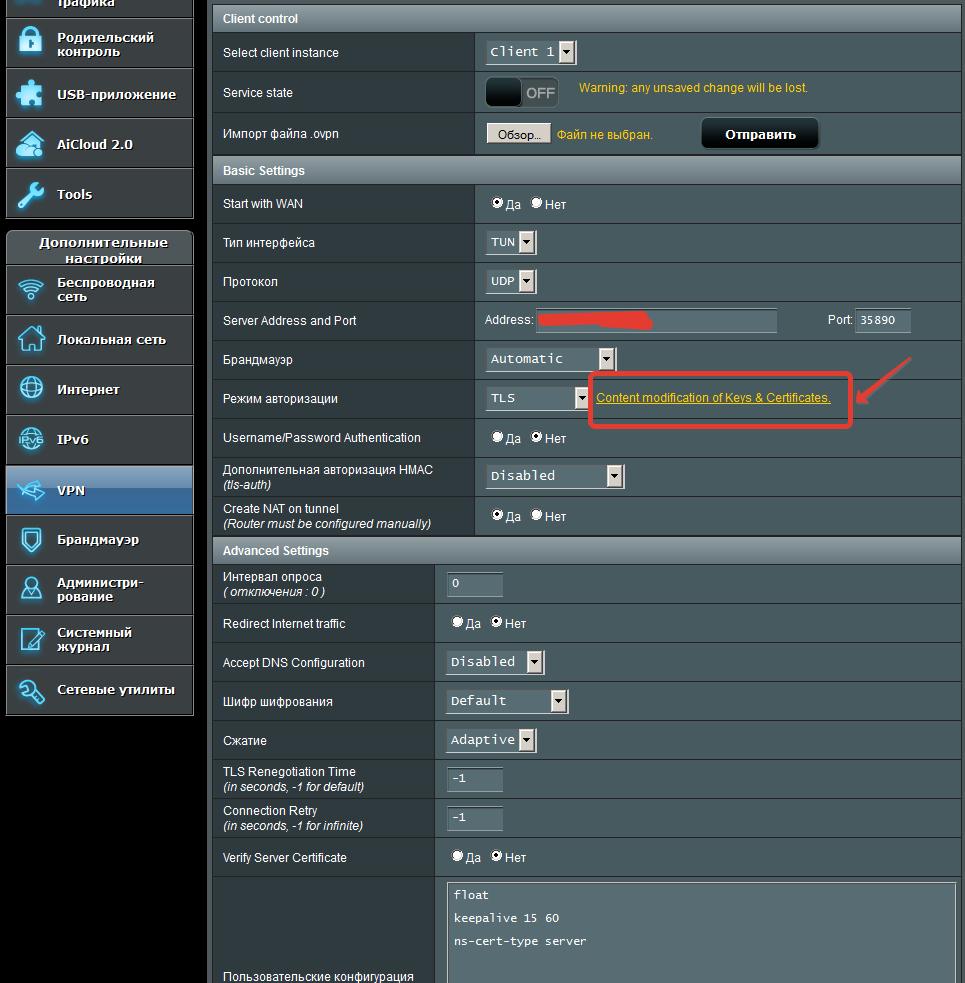Select 'Нет' for Start with WAN

point(537,203)
